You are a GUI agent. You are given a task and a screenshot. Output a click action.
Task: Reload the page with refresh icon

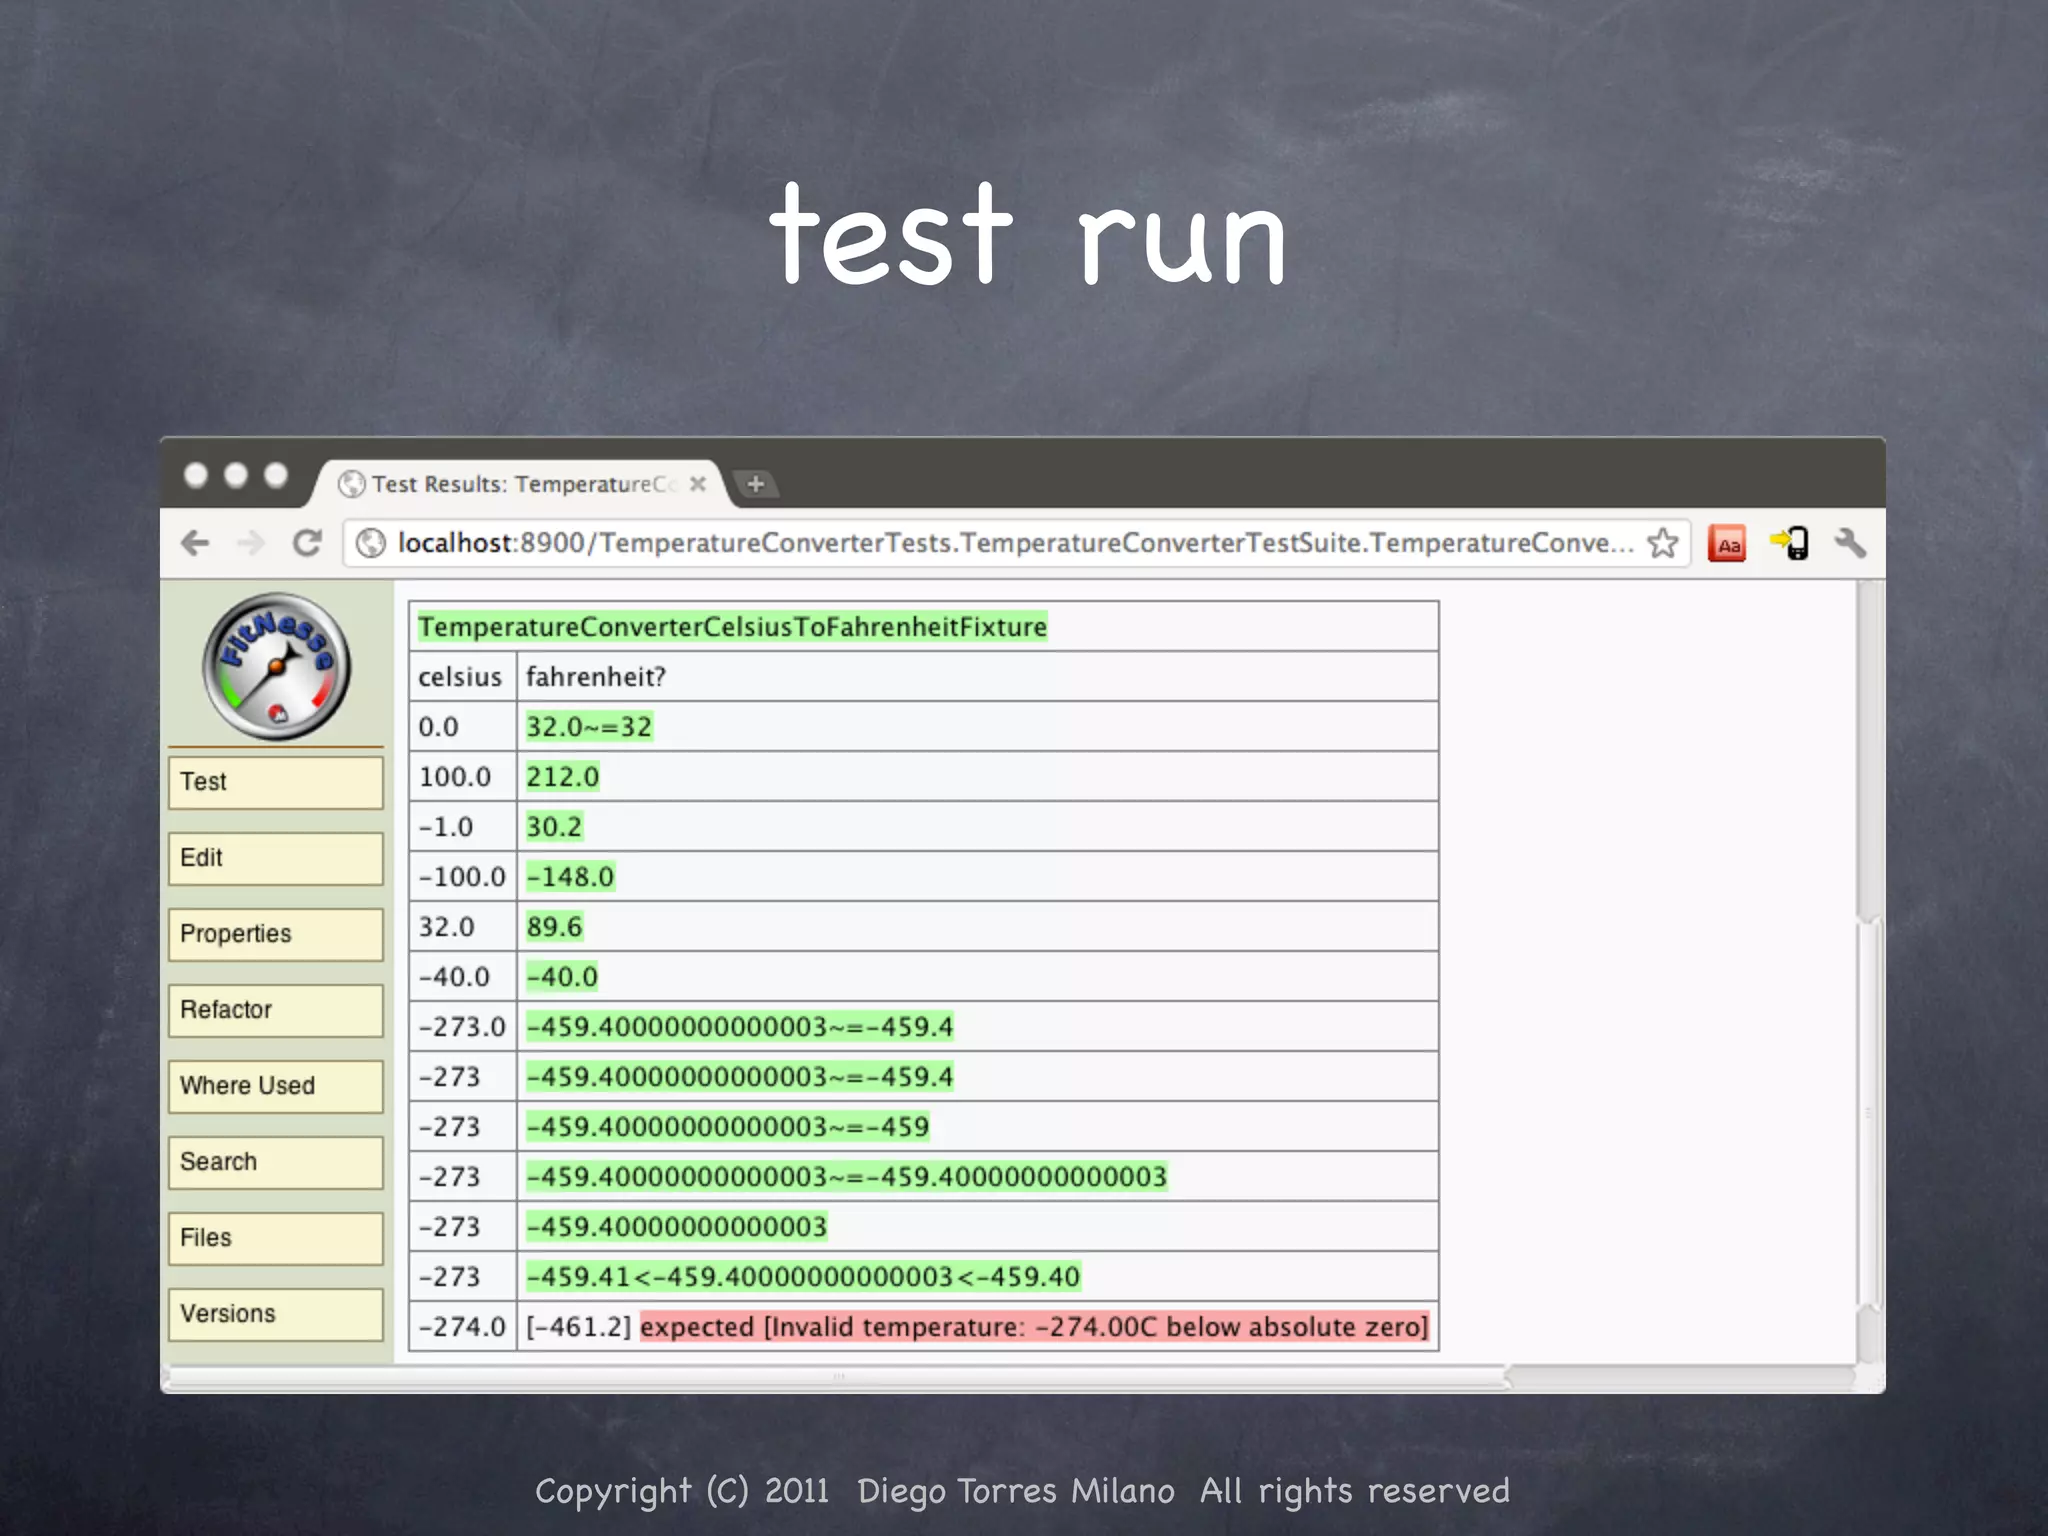click(x=307, y=543)
